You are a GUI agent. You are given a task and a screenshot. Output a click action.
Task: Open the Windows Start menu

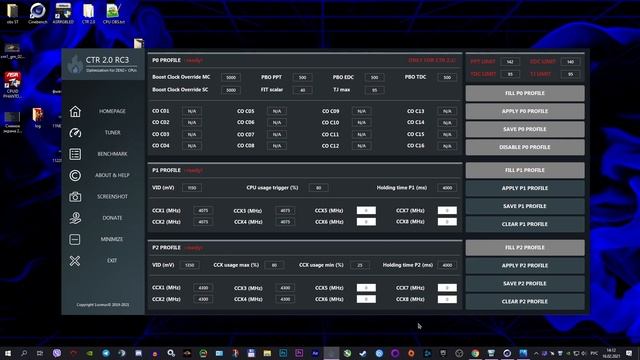click(8, 353)
